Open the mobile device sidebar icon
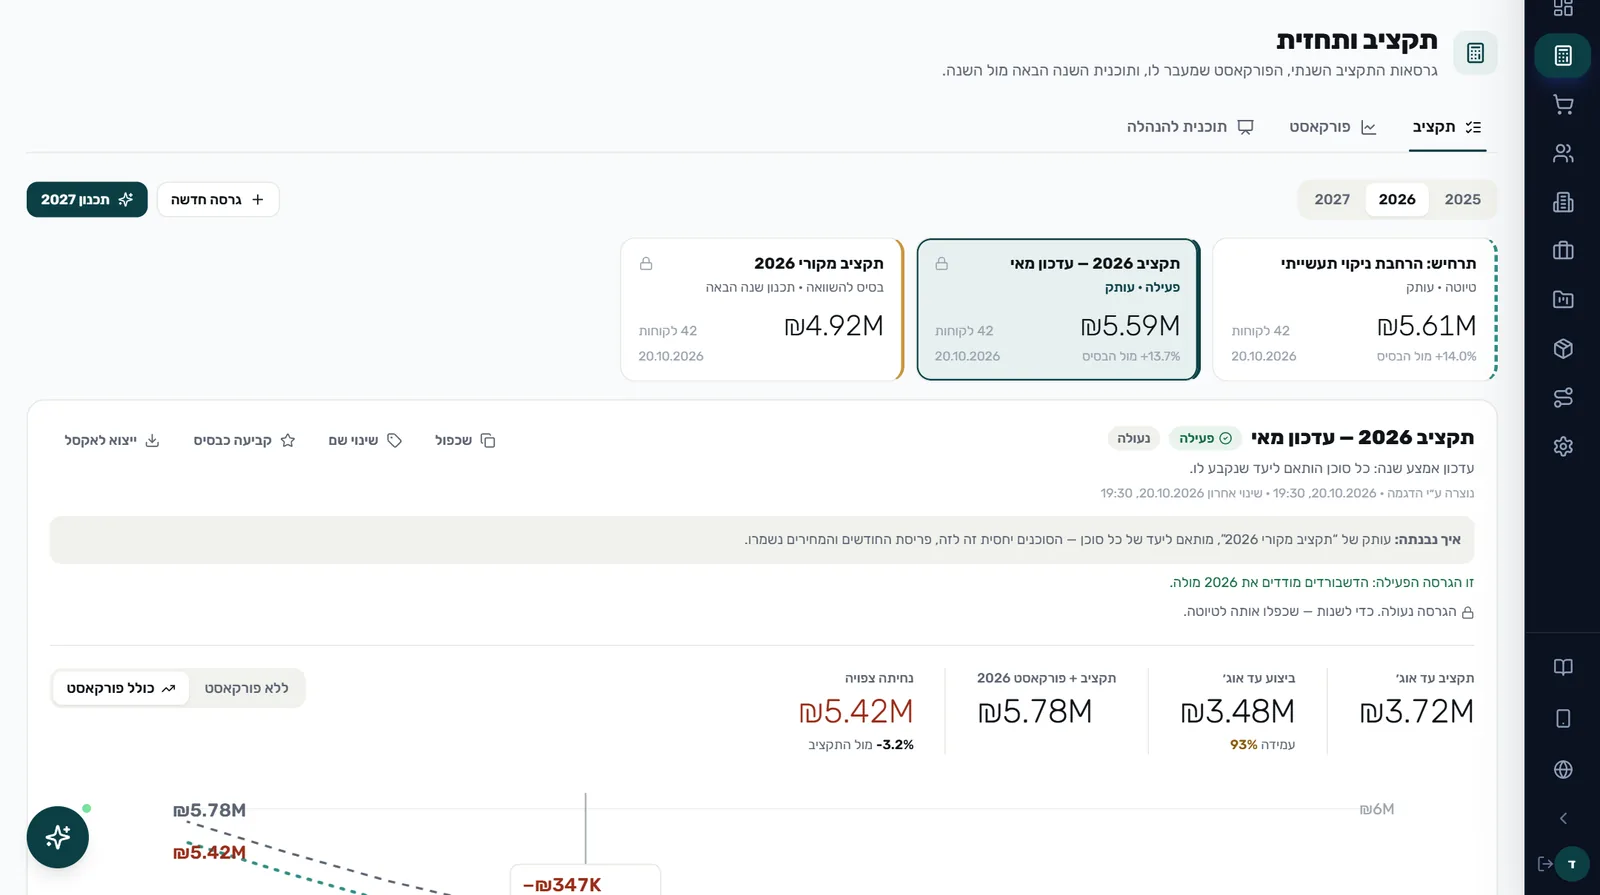Image resolution: width=1600 pixels, height=895 pixels. [1563, 718]
